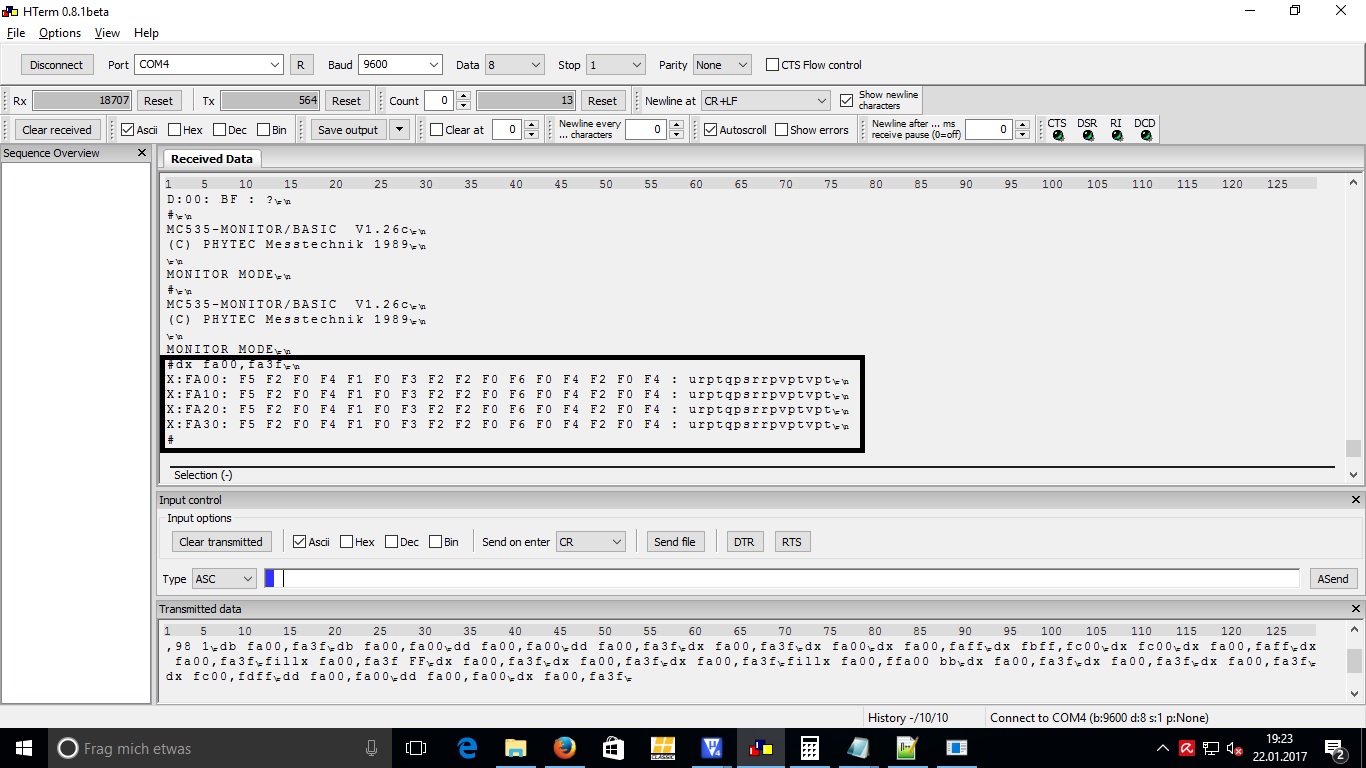1366x768 pixels.
Task: Open the Type ASC dropdown
Action: (x=224, y=579)
